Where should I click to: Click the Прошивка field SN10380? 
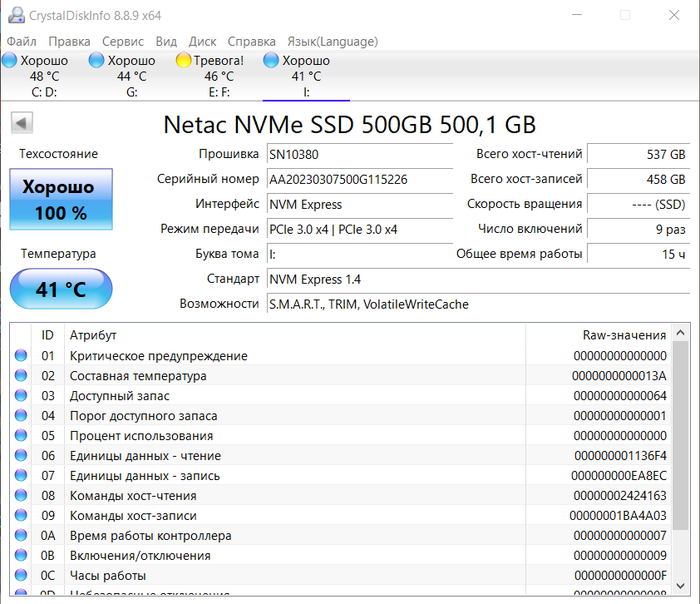(360, 154)
